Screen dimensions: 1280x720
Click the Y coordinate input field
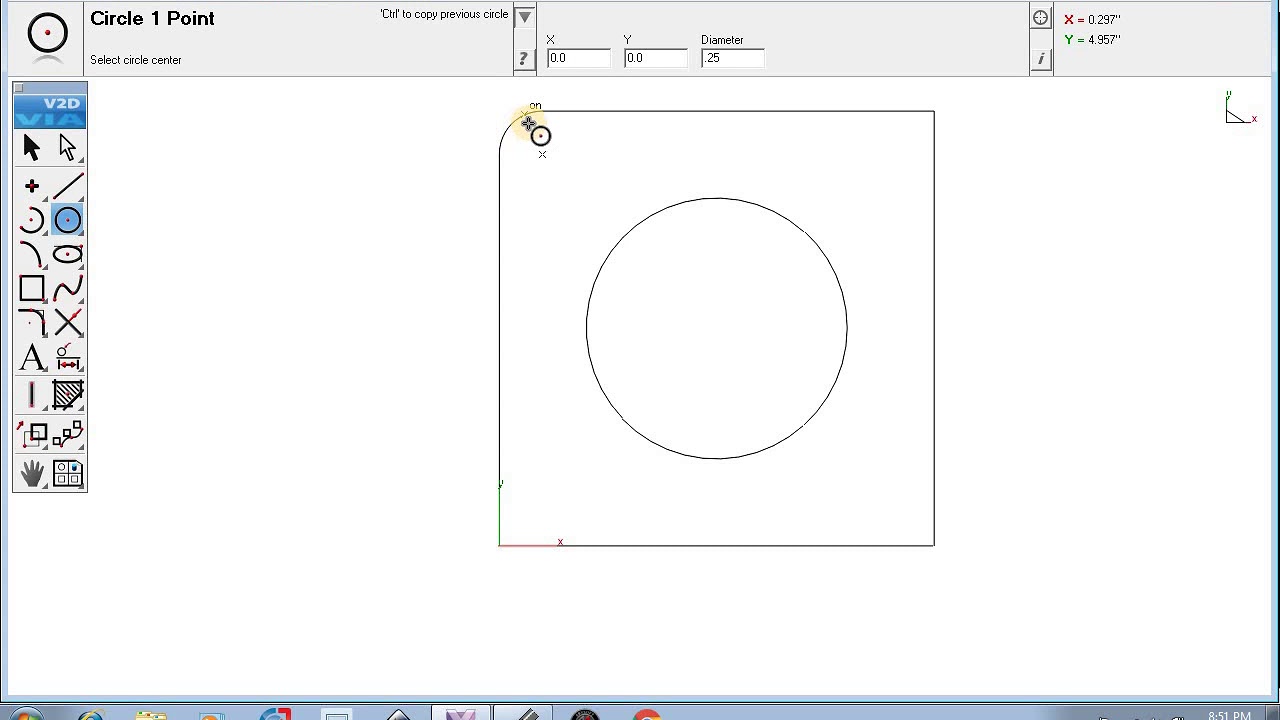(656, 58)
